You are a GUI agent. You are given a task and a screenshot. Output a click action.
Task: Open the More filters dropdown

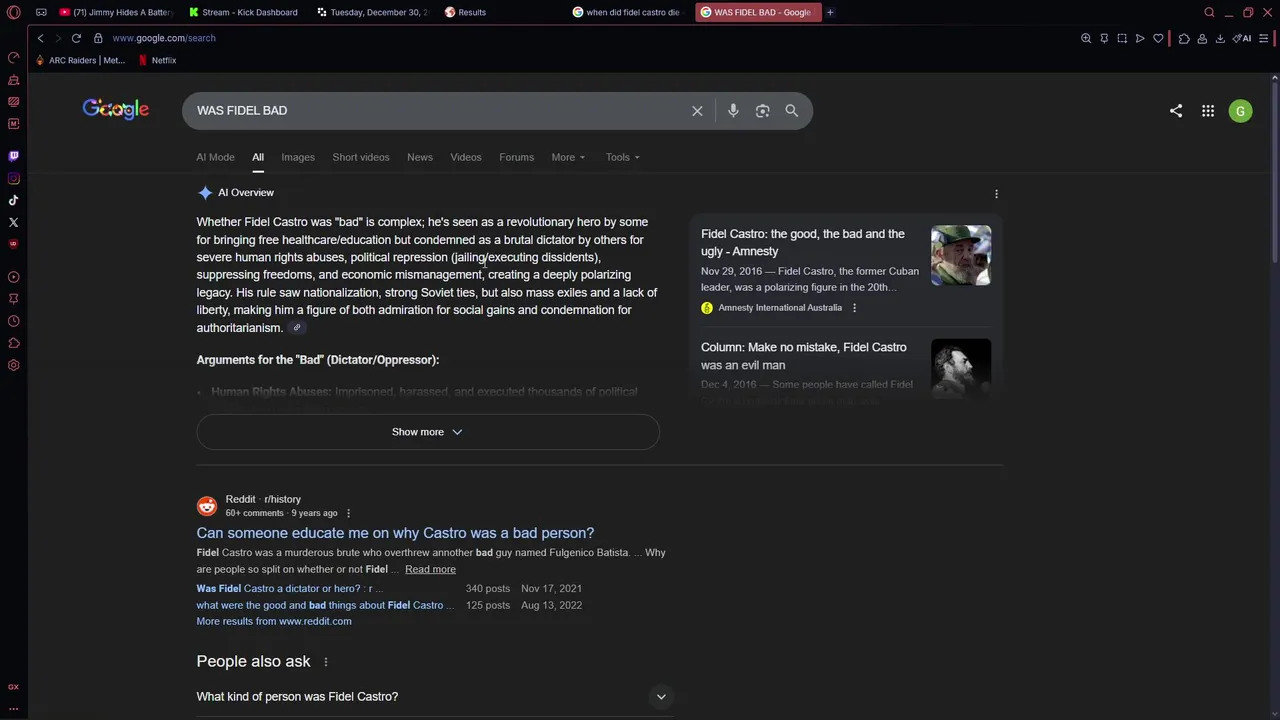click(568, 157)
